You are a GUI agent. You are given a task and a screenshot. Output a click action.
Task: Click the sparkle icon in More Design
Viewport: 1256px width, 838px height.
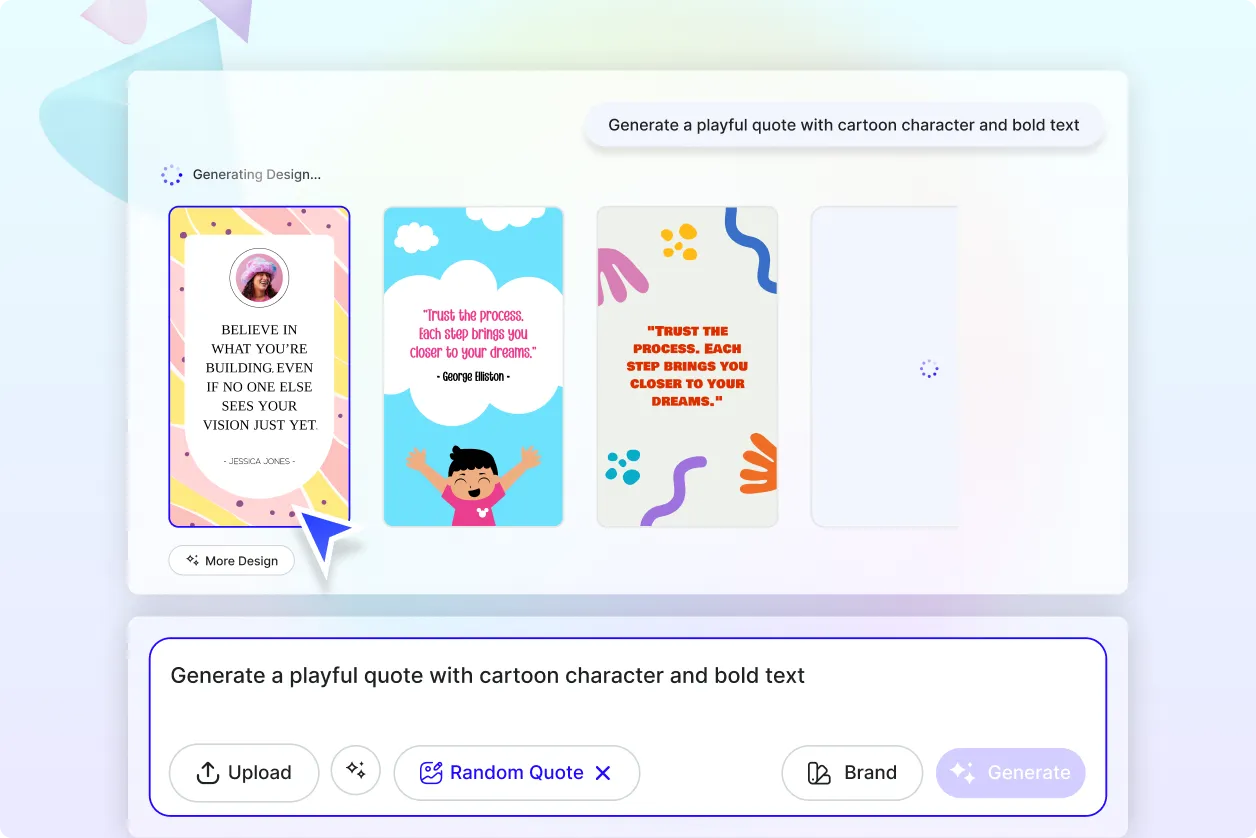point(193,561)
